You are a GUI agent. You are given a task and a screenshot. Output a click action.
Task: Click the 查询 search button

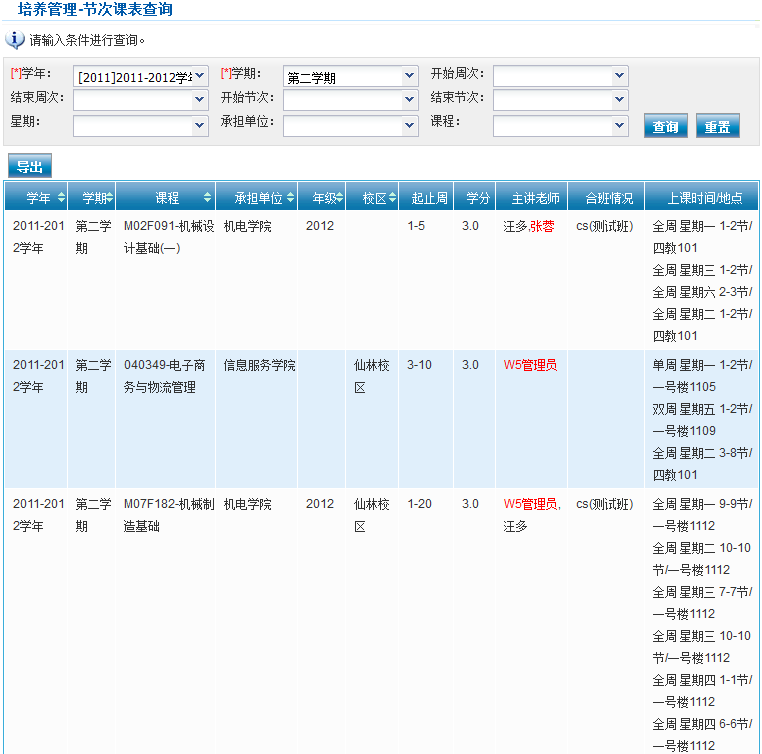(665, 127)
